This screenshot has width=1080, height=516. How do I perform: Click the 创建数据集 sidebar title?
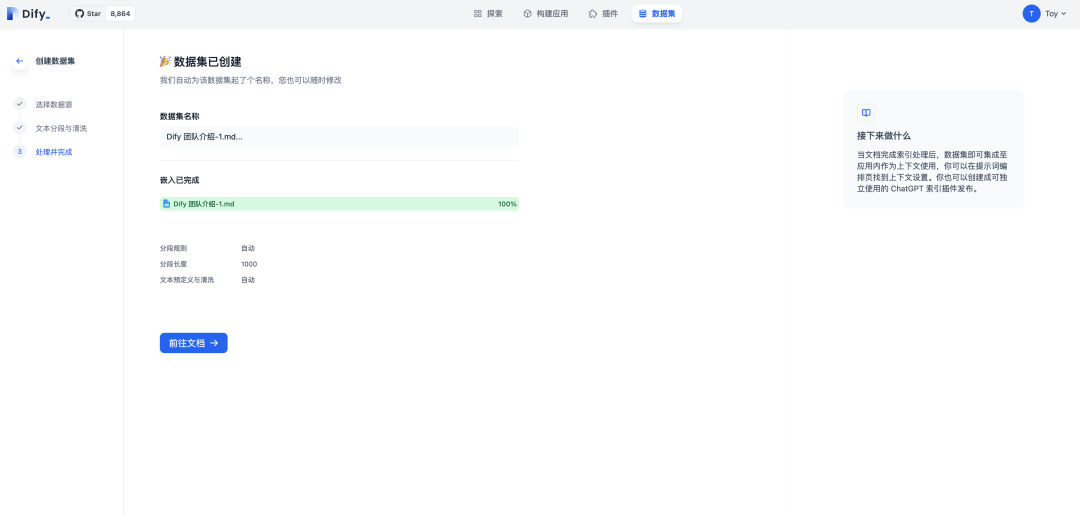tap(55, 61)
